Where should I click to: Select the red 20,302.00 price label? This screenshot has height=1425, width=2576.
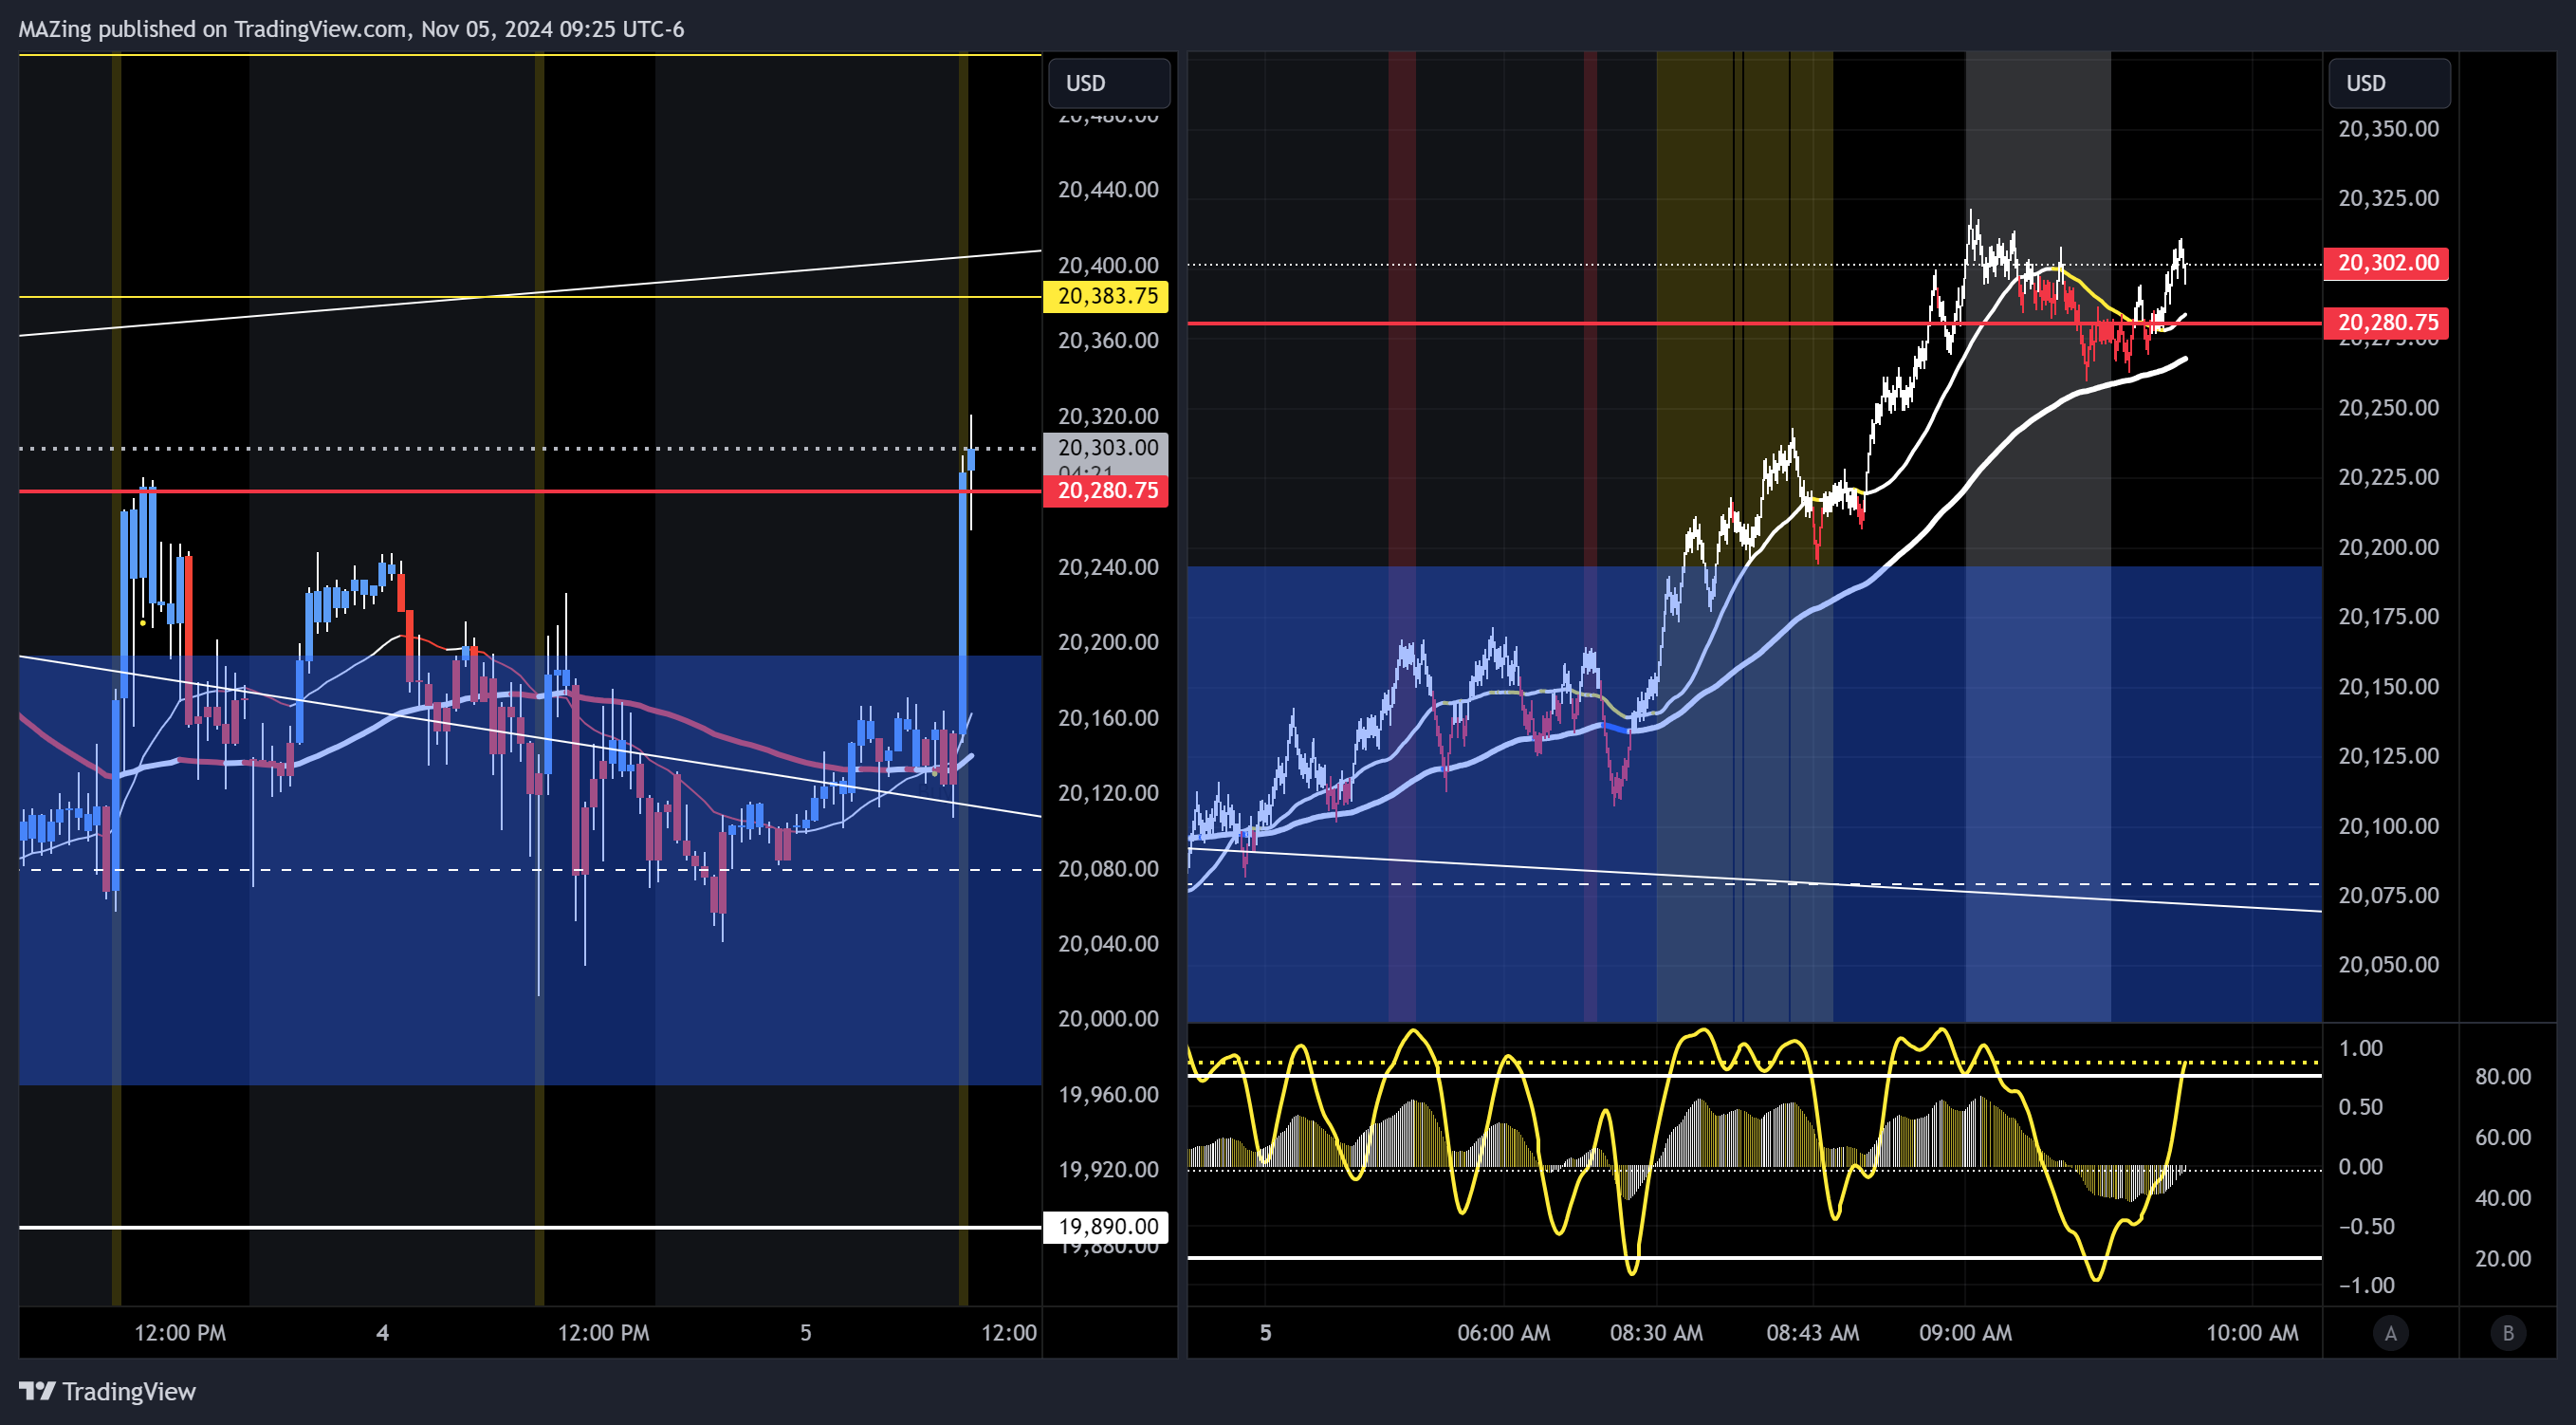(2386, 263)
